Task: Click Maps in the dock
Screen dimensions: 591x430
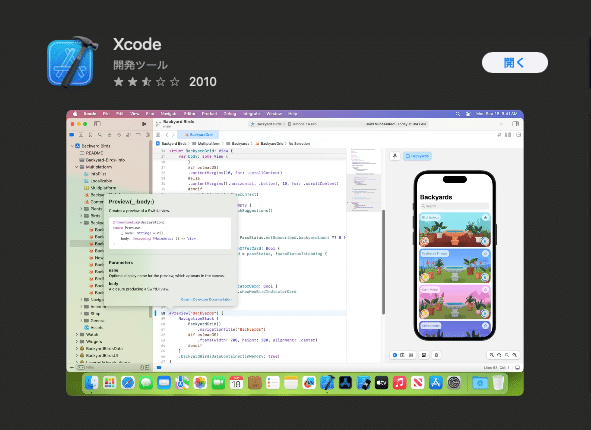Action: click(182, 383)
